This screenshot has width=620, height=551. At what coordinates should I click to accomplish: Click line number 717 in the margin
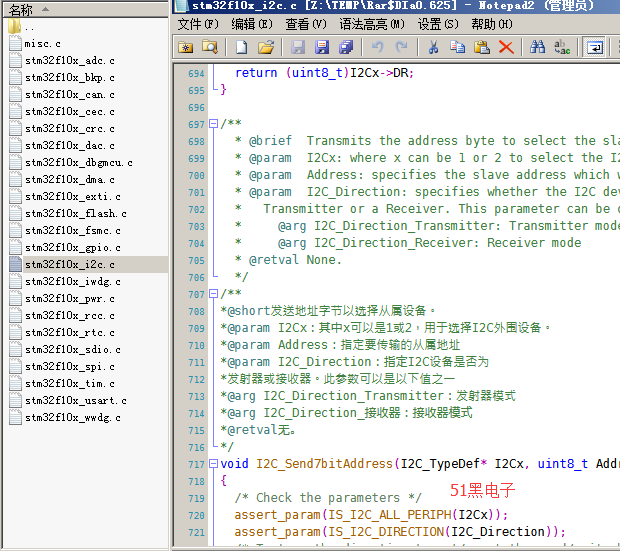(196, 464)
